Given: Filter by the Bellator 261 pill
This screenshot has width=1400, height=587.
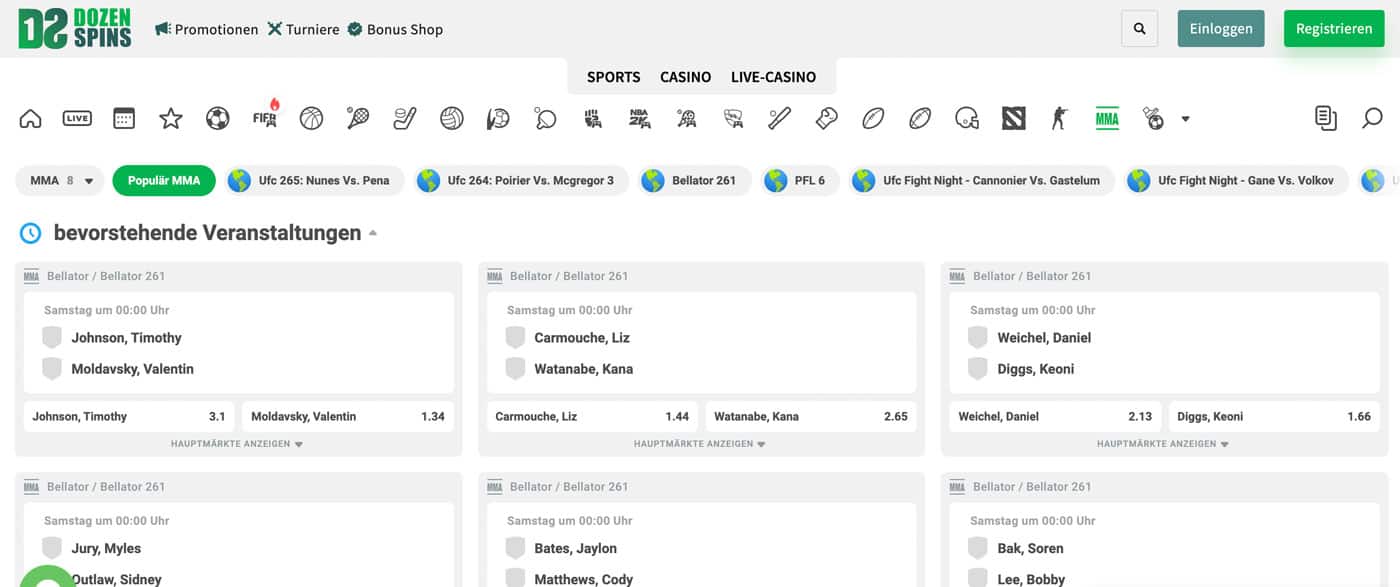Looking at the screenshot, I should click(694, 181).
